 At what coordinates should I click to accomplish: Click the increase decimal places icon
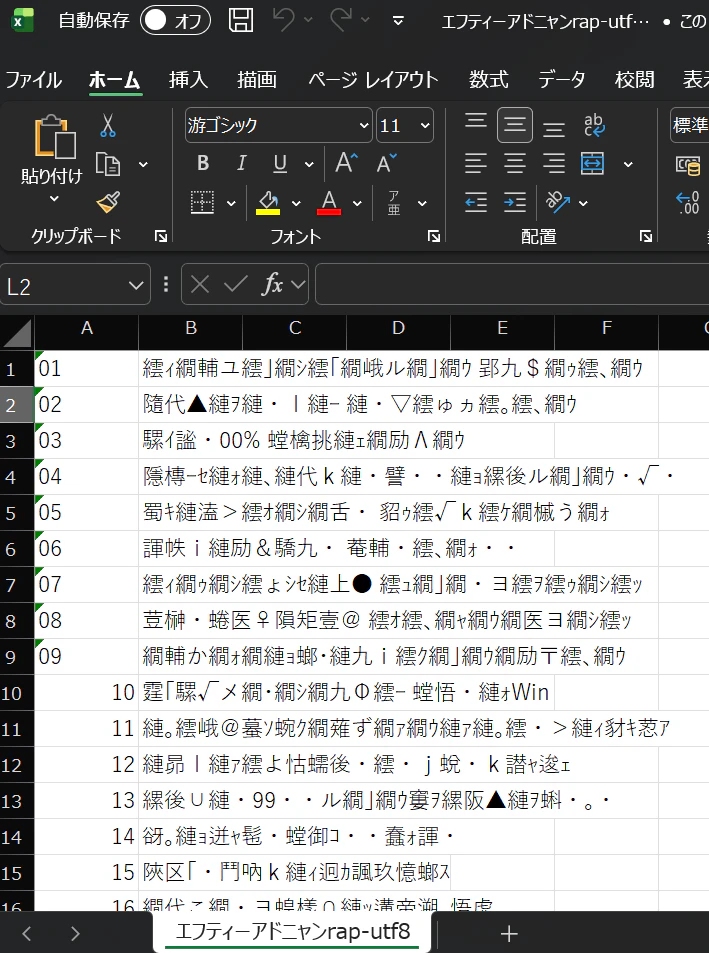(x=688, y=202)
